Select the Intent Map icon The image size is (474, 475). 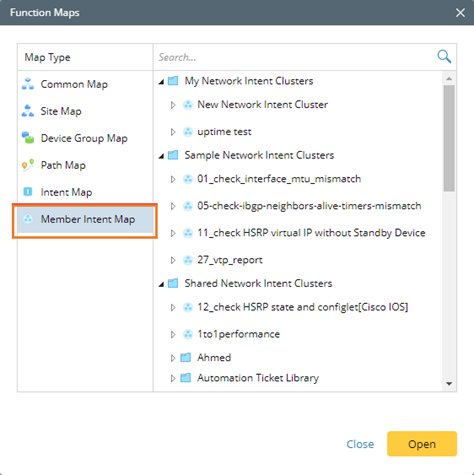[x=28, y=192]
